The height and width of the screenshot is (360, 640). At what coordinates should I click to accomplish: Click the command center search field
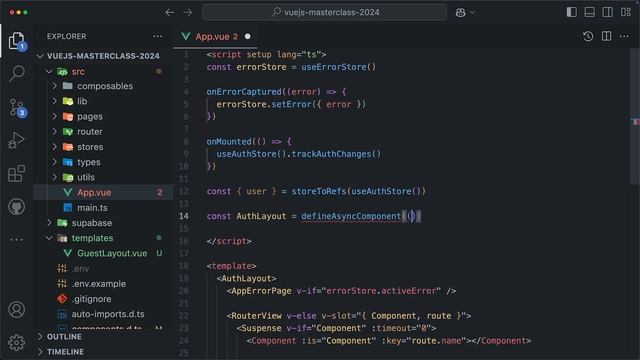[324, 12]
